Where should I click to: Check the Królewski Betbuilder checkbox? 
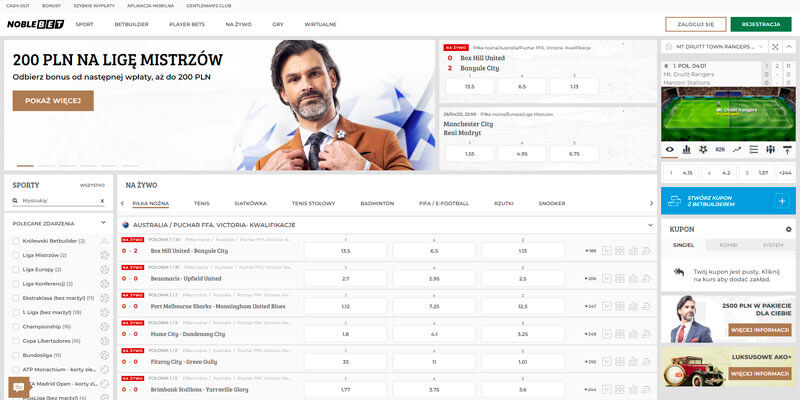16,241
